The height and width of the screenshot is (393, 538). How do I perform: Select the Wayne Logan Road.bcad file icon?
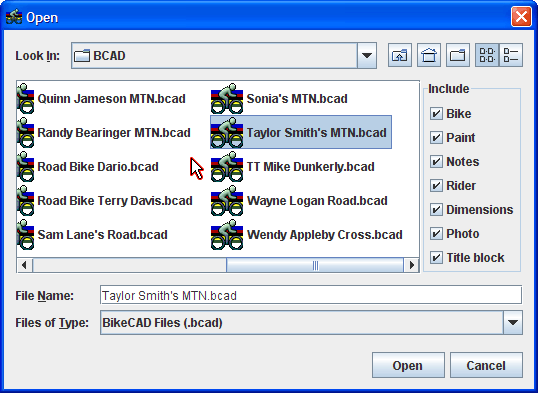click(227, 200)
